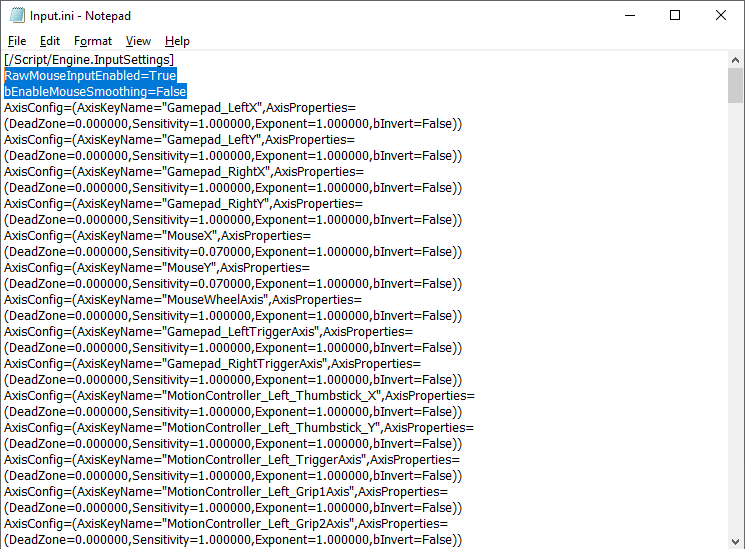This screenshot has height=549, width=745.
Task: Open the View menu
Action: (x=138, y=41)
